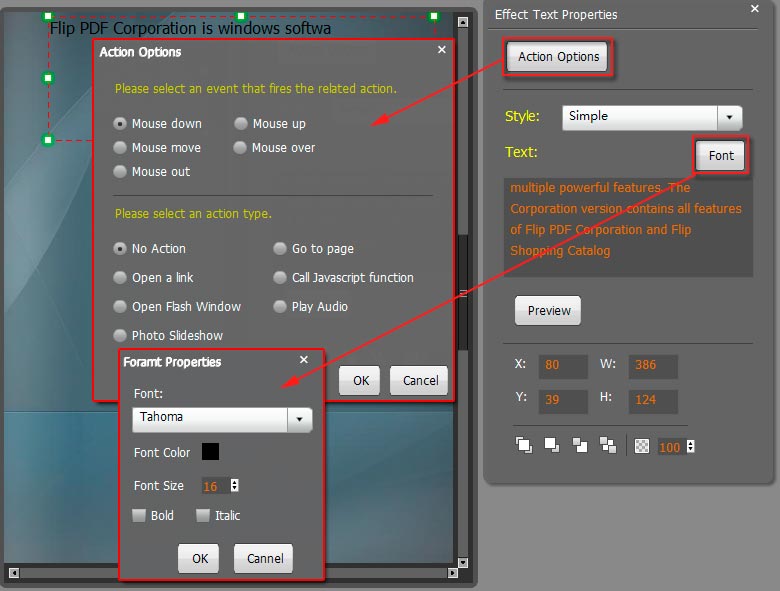Click the checkerboard opacity icon

point(642,447)
